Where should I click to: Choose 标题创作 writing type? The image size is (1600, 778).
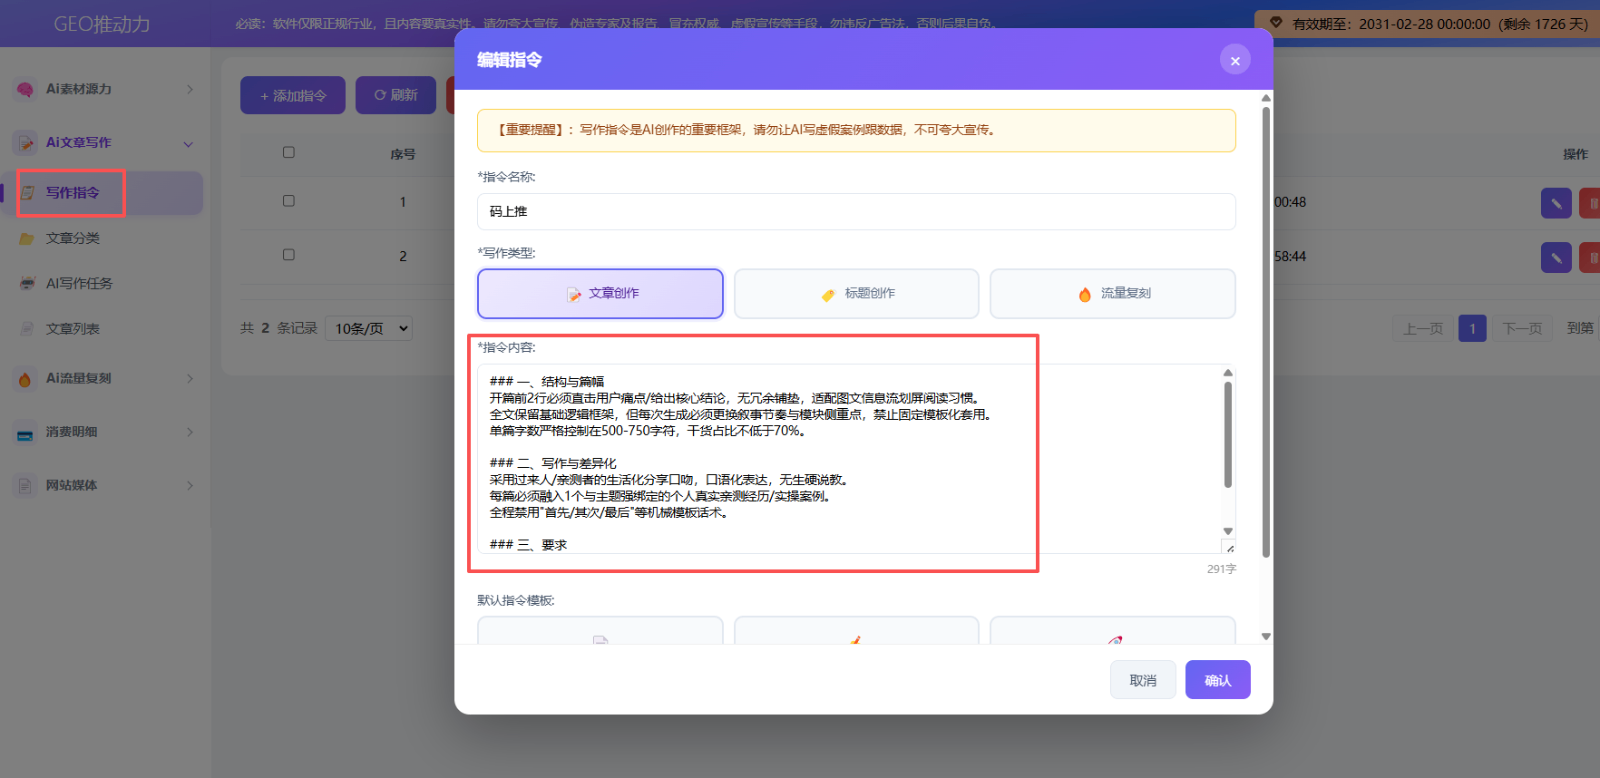tap(856, 293)
